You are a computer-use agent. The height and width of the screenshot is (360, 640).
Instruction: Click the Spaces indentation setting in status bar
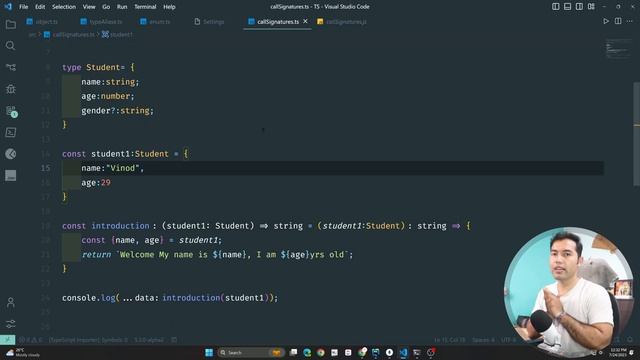(483, 340)
